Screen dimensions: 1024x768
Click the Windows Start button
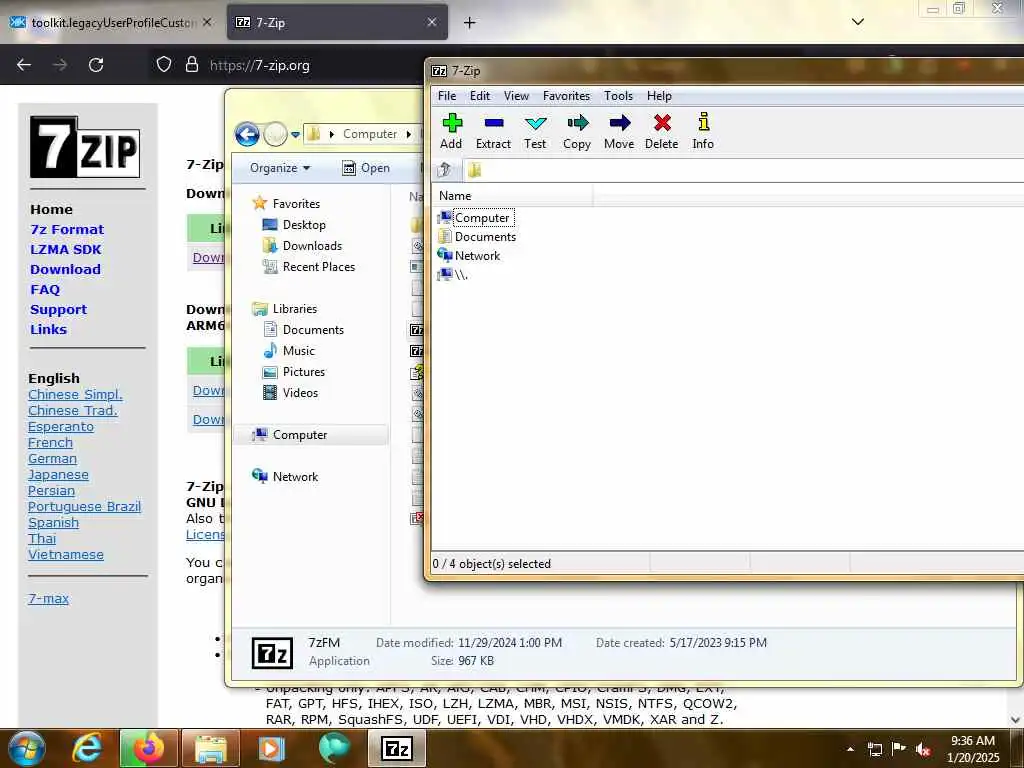point(26,748)
